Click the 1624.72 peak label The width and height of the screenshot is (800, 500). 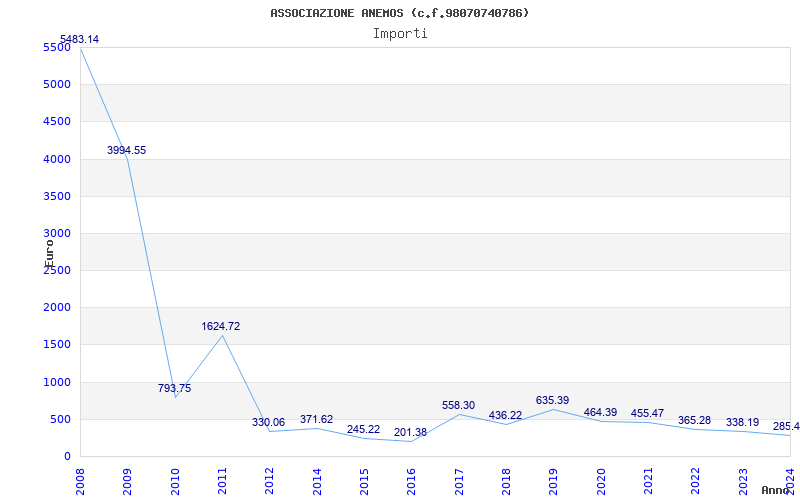[x=220, y=327]
